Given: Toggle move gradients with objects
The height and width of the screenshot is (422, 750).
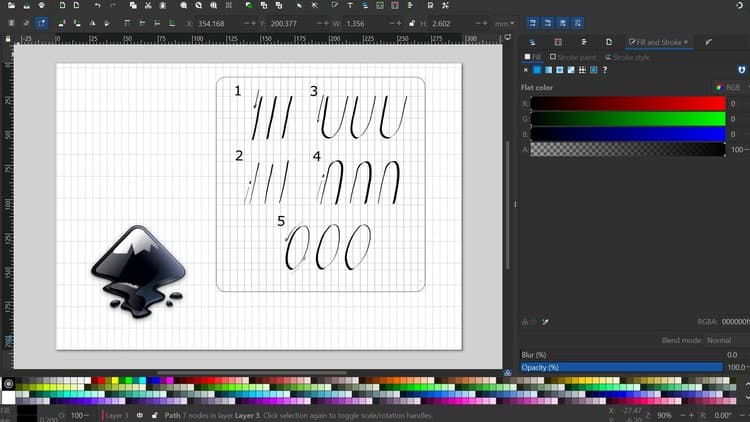Looking at the screenshot, I should [x=562, y=23].
